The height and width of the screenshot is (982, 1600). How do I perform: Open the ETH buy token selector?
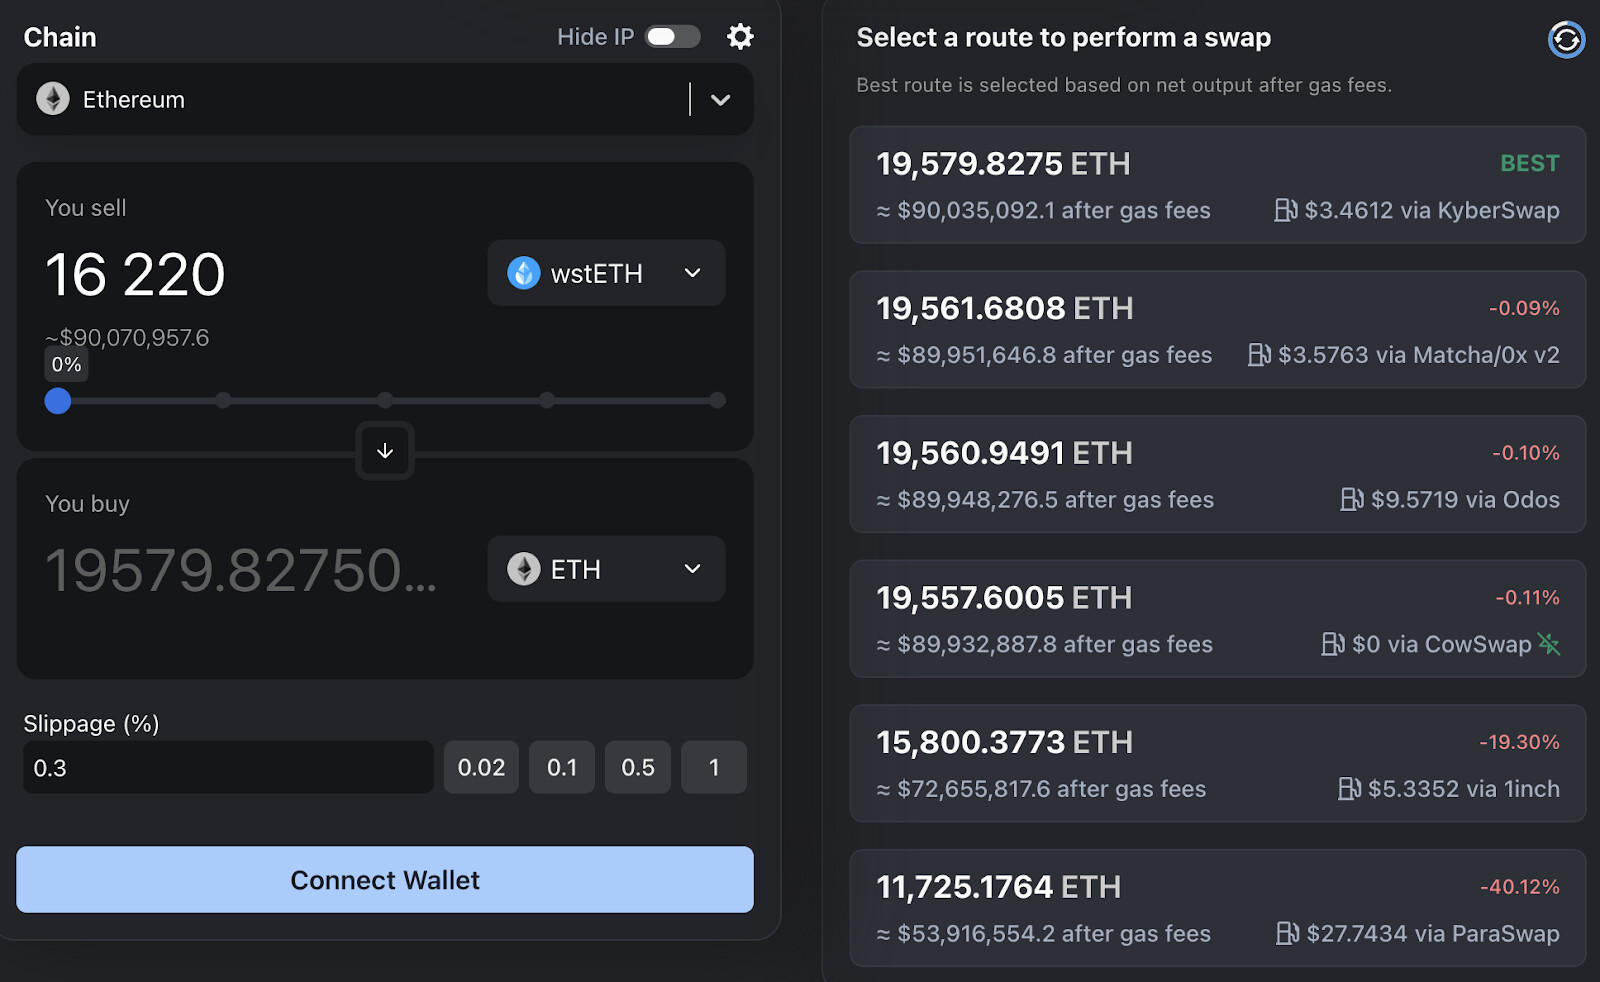pos(606,569)
